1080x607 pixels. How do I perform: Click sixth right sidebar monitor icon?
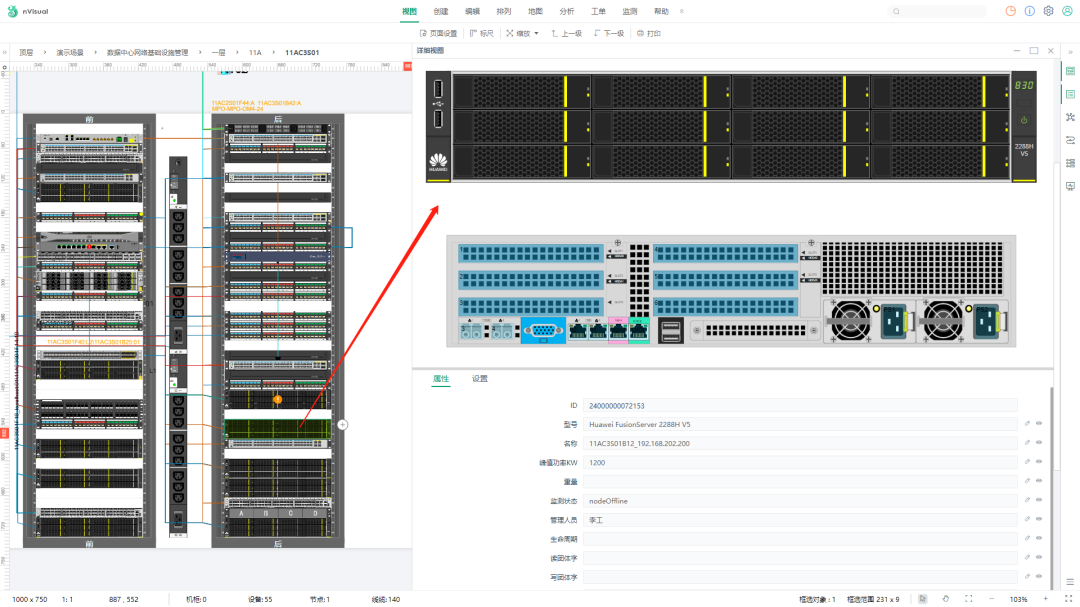click(1070, 186)
